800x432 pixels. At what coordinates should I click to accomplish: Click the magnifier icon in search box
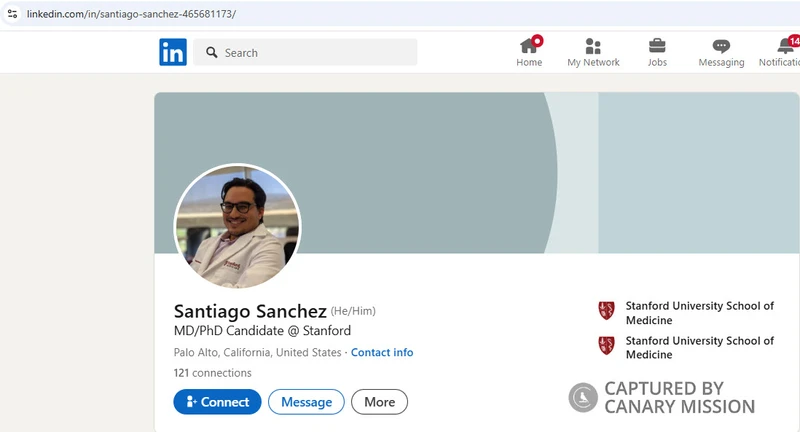pos(212,52)
